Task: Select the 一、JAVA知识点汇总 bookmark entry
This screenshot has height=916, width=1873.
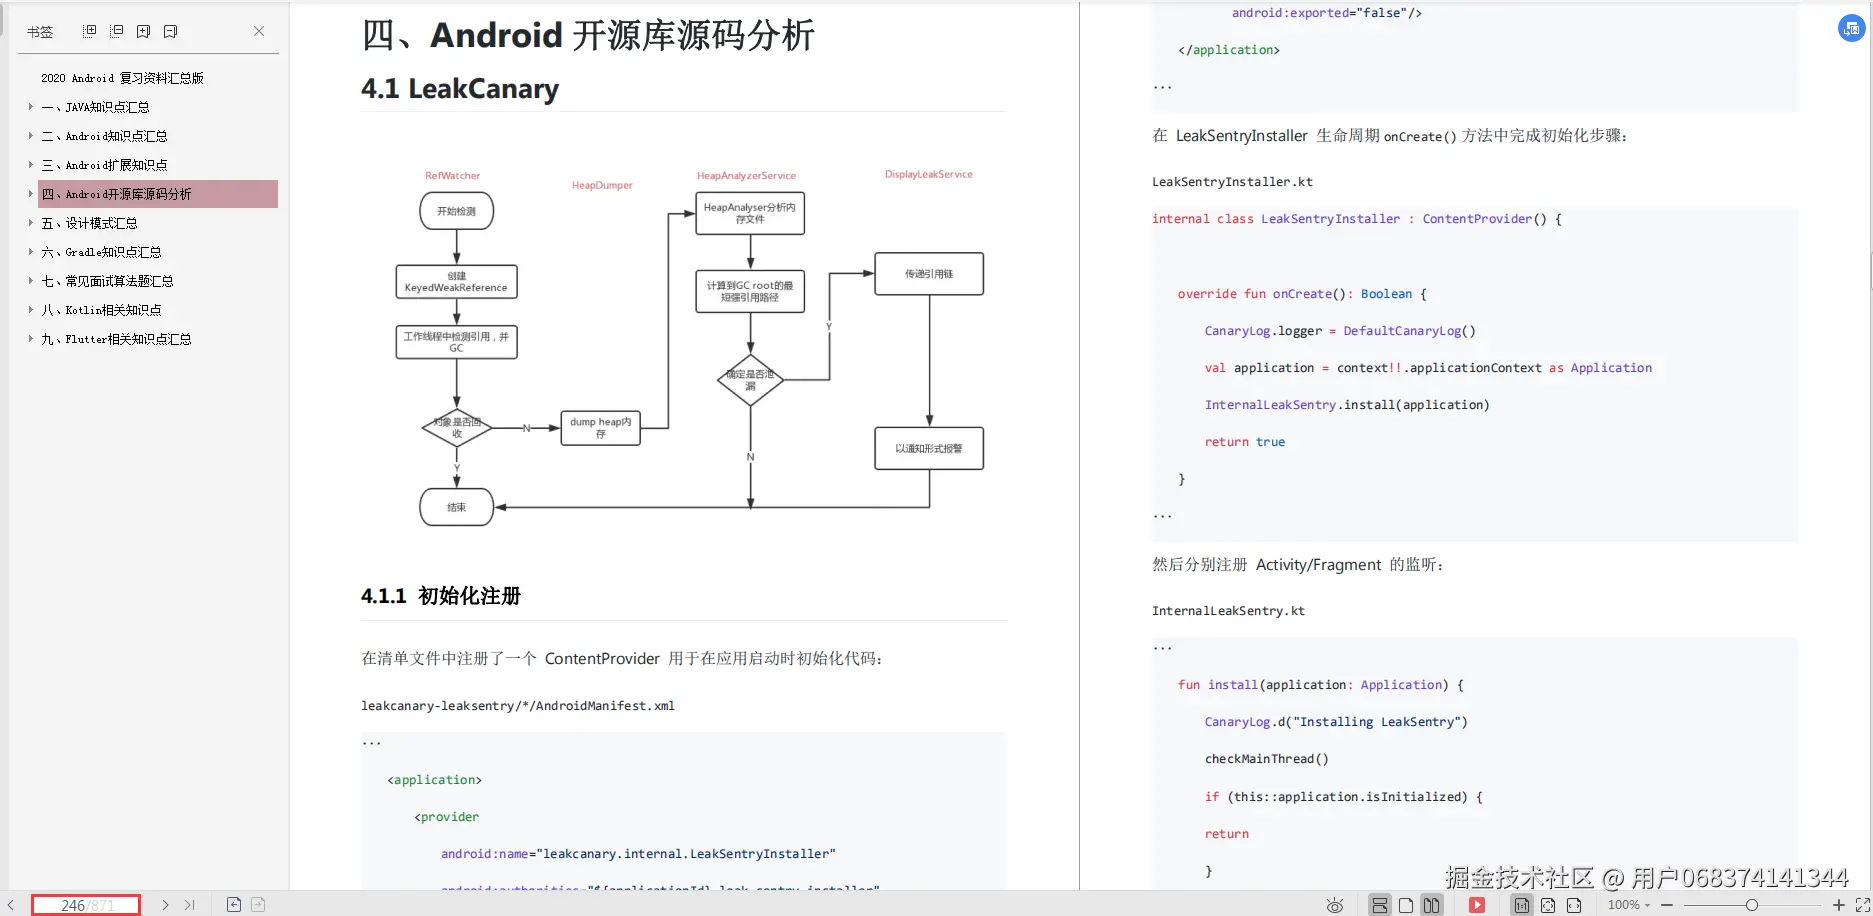Action: 95,107
